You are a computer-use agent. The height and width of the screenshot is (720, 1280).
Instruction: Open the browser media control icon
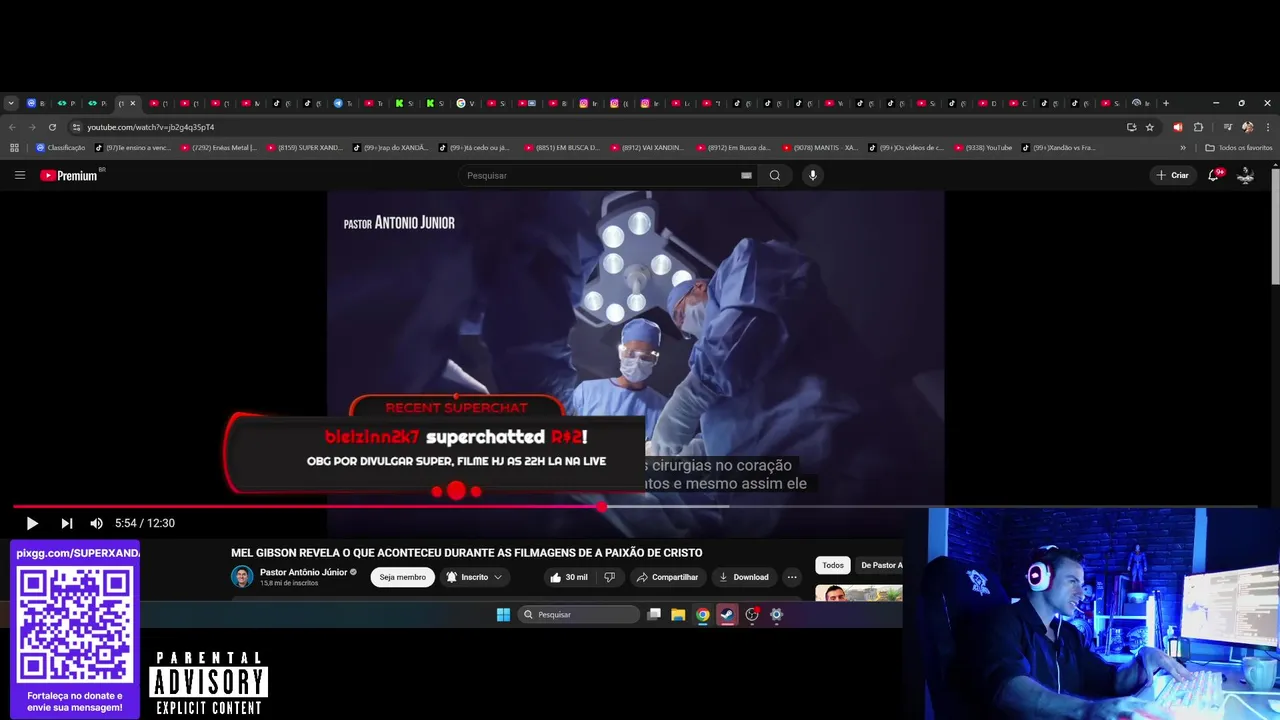pyautogui.click(x=1228, y=127)
